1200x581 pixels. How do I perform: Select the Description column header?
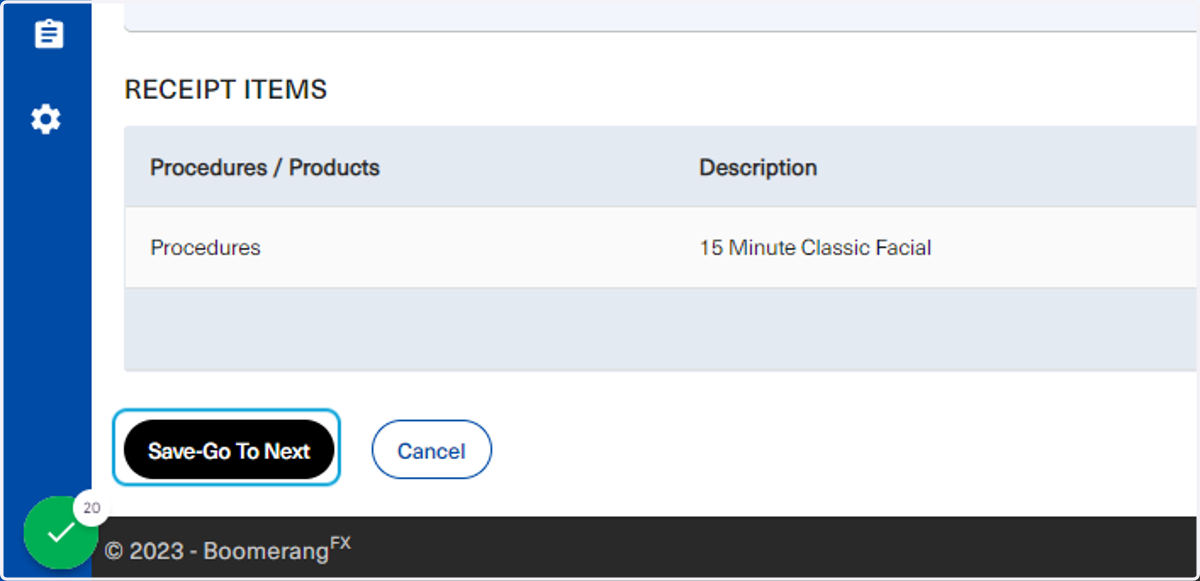tap(758, 168)
